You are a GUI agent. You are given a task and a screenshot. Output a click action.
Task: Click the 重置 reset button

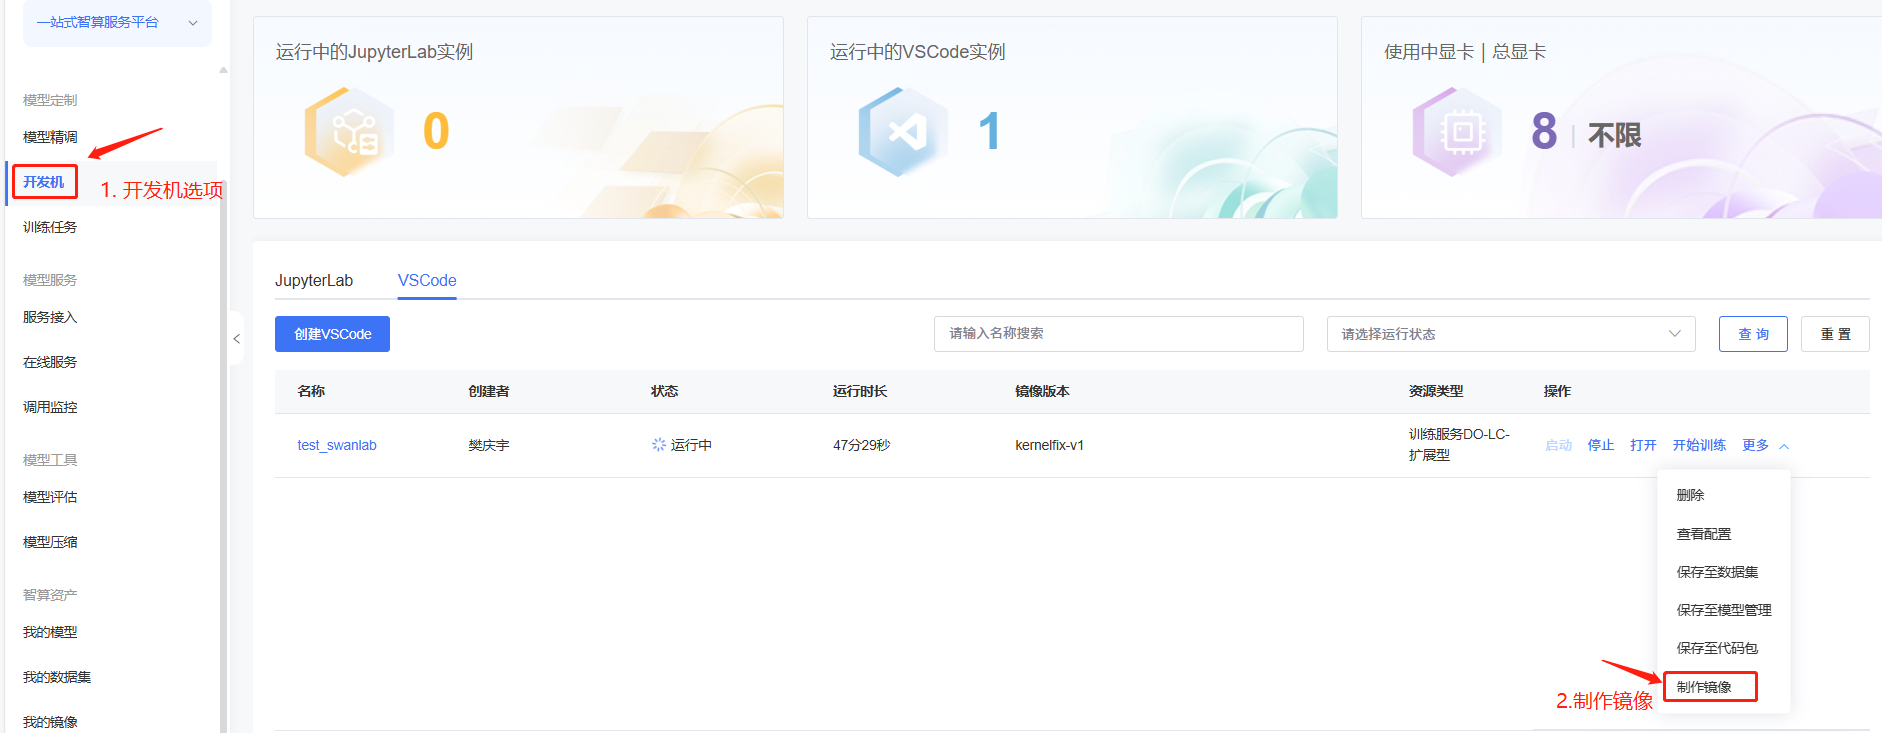click(1835, 334)
